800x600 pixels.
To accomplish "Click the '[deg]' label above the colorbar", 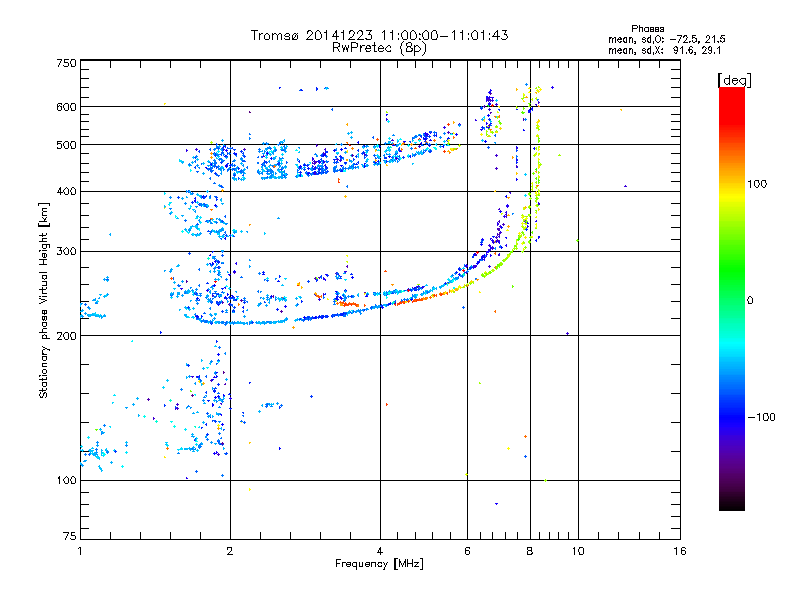I will point(734,80).
